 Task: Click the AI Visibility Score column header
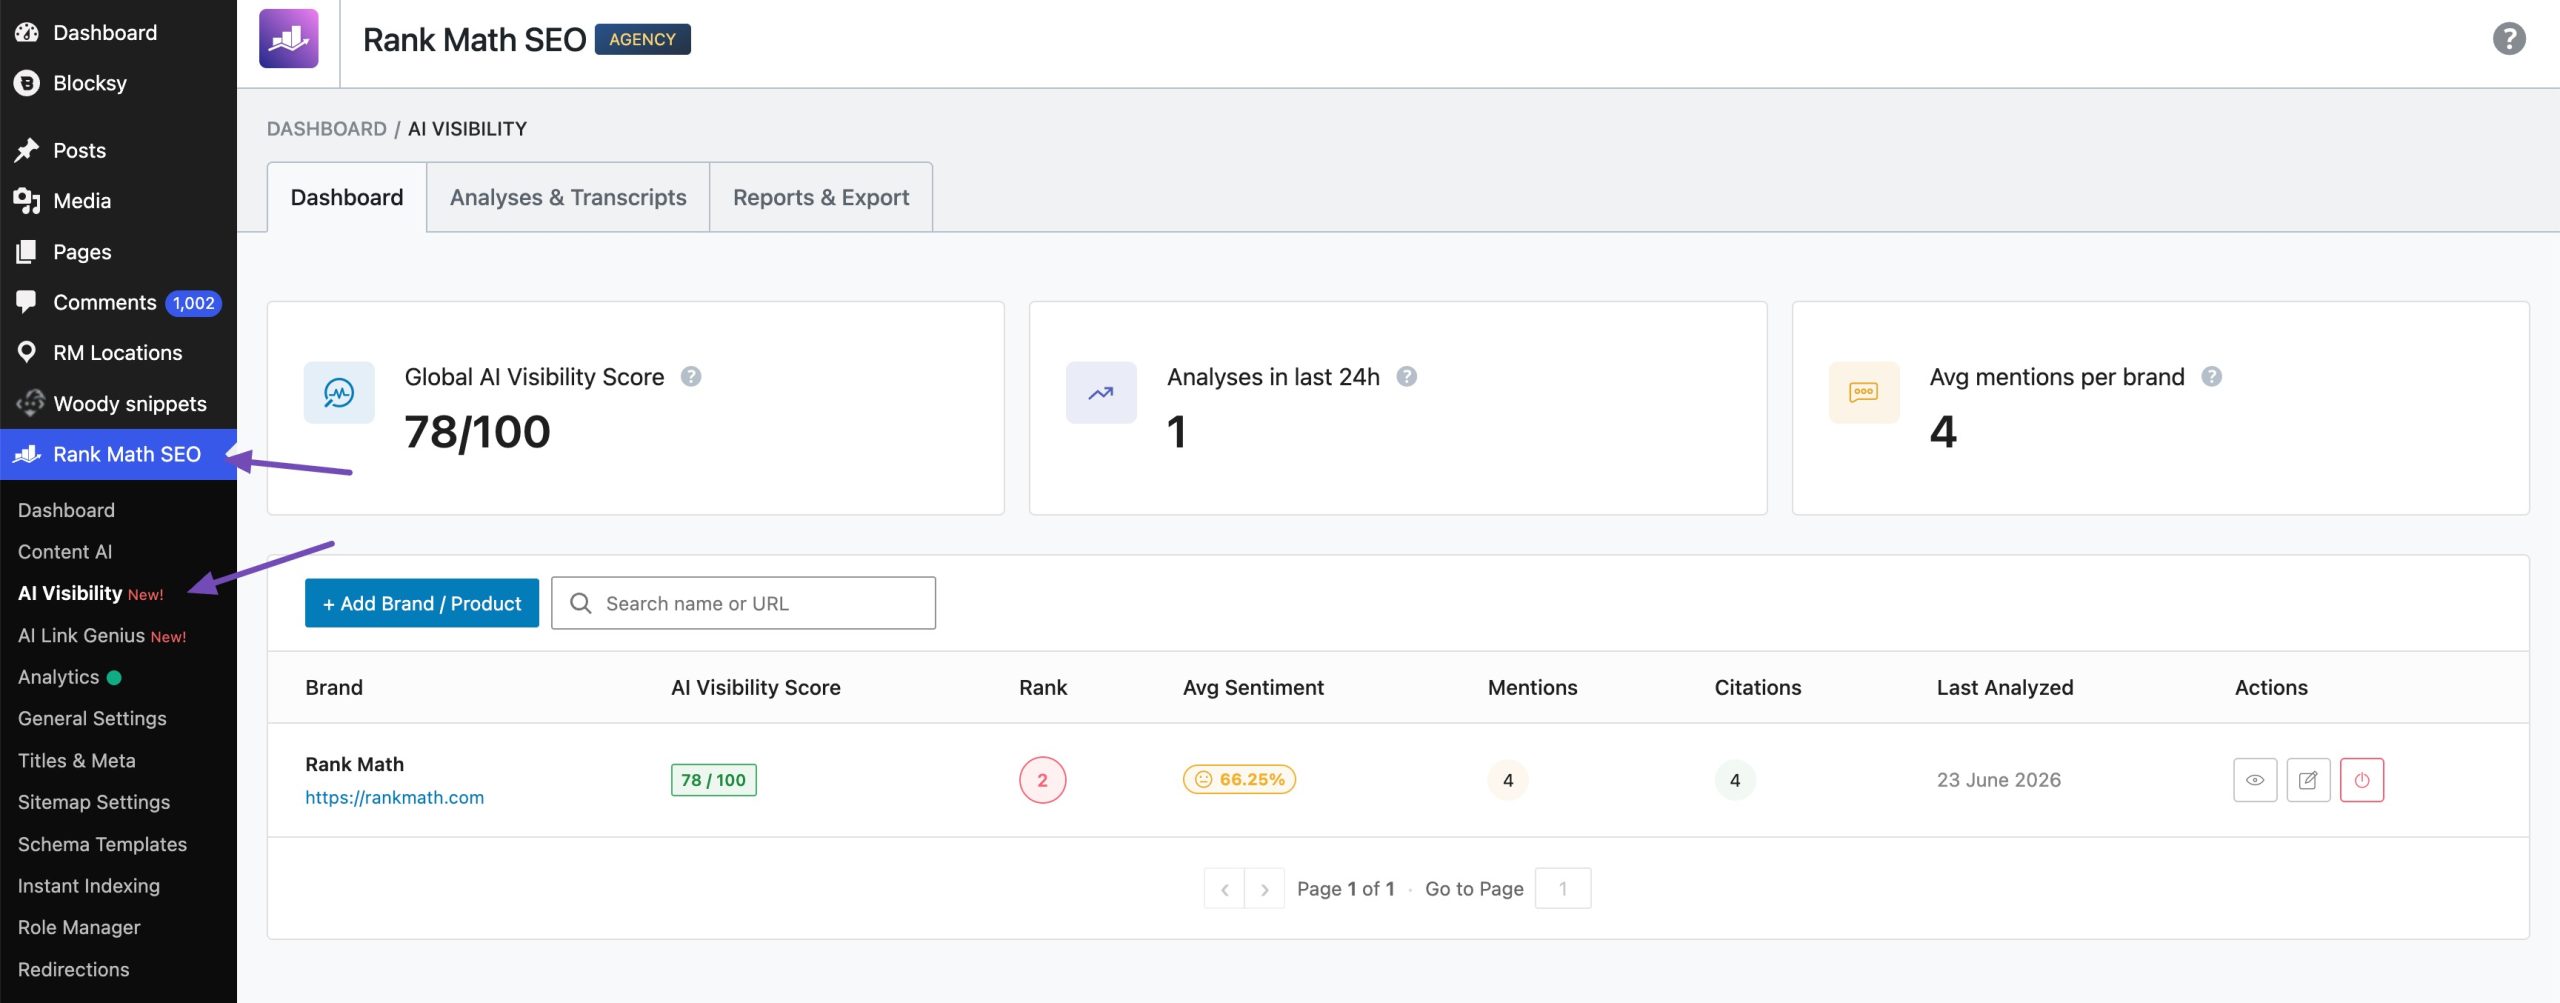point(755,687)
